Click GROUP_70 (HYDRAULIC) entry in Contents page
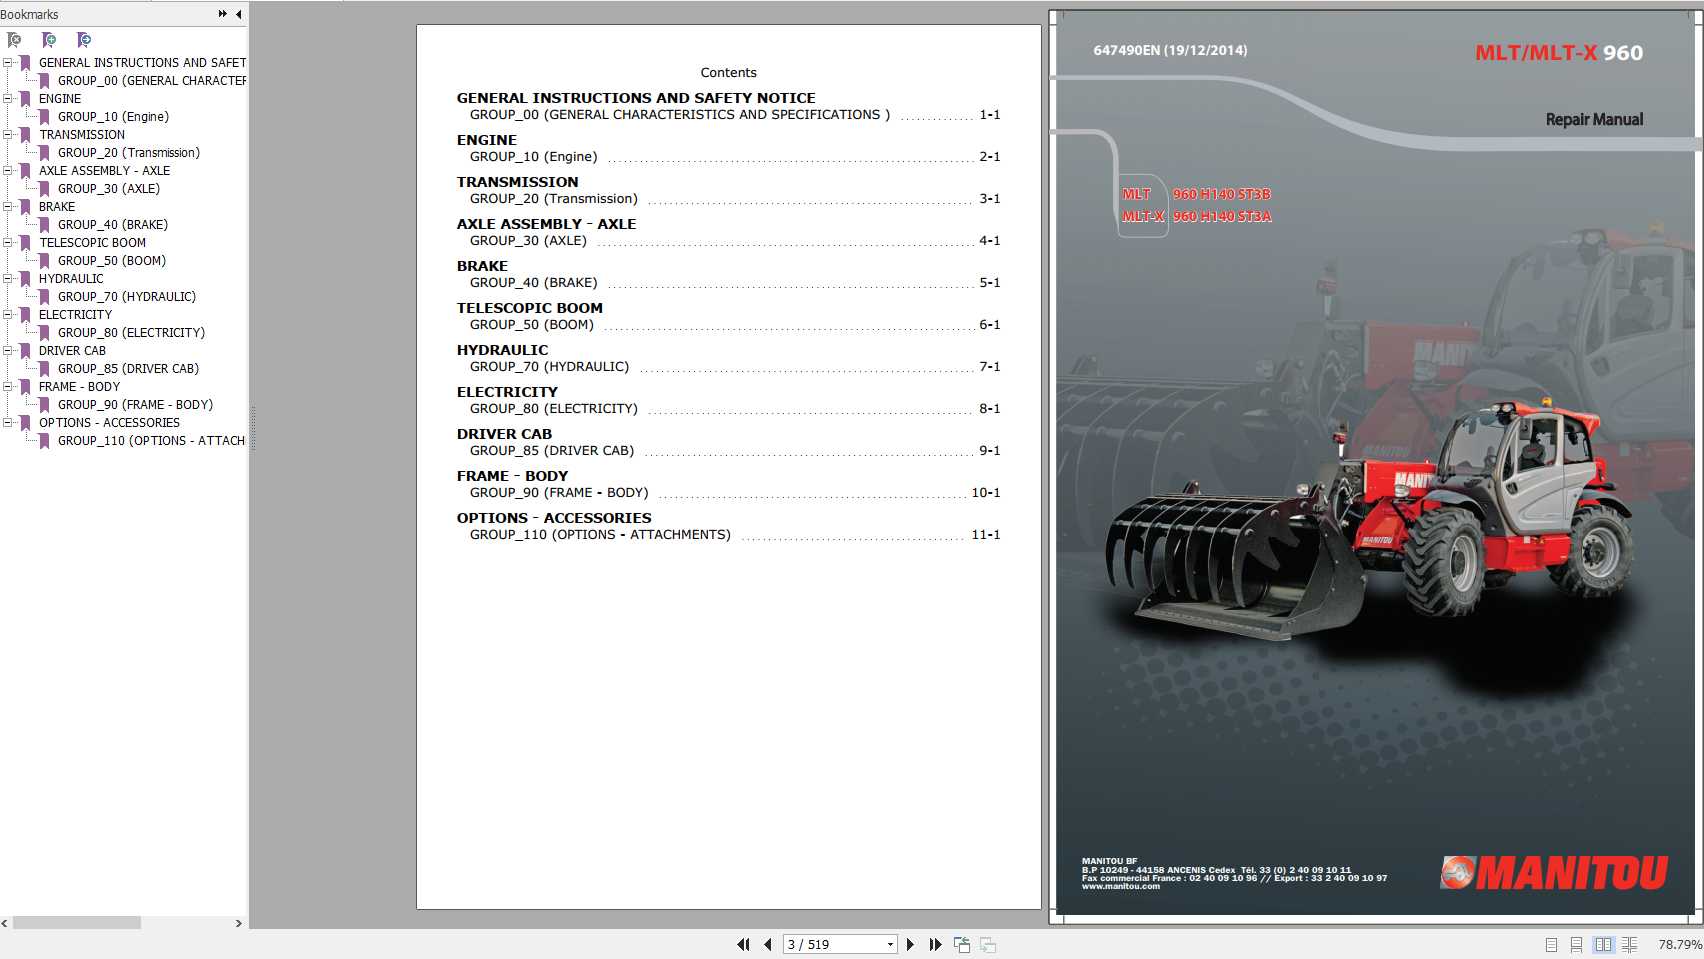The image size is (1704, 959). pos(550,367)
